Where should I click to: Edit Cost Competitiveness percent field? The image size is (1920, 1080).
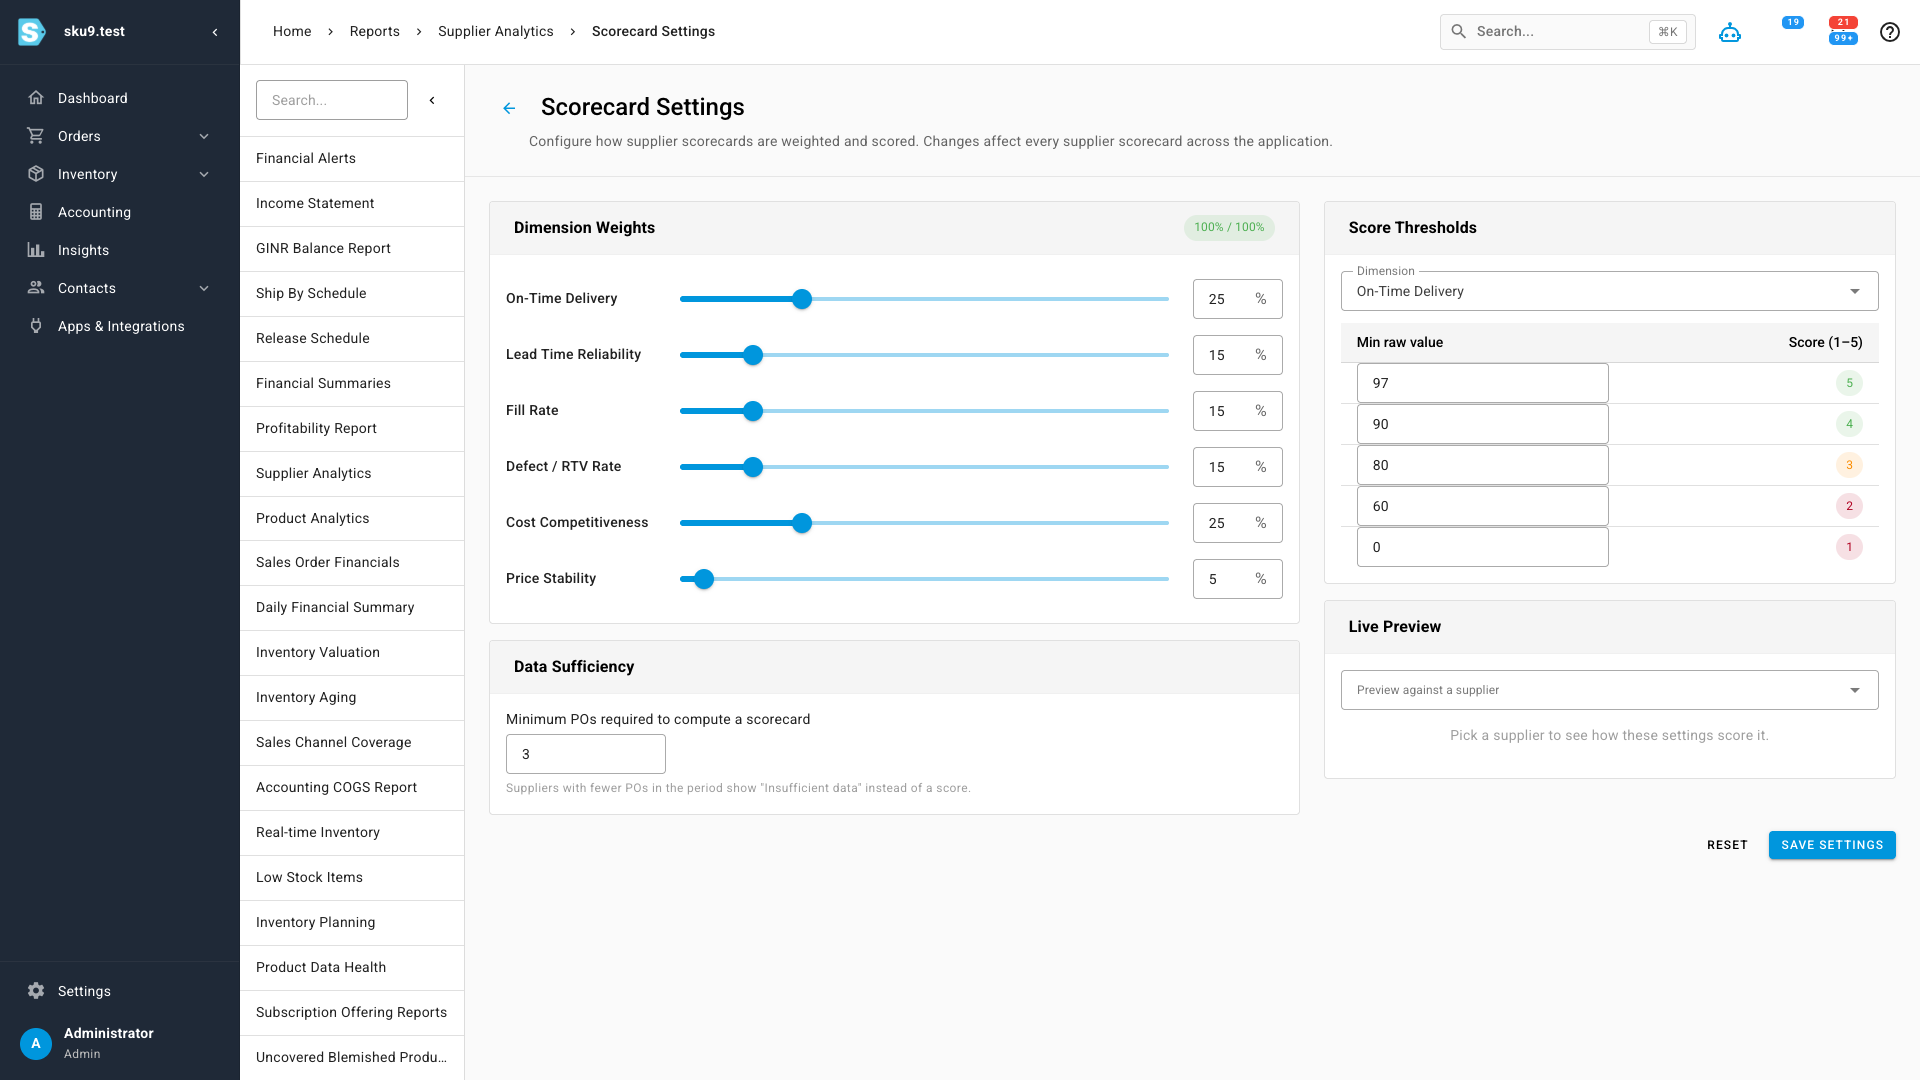click(x=1237, y=523)
